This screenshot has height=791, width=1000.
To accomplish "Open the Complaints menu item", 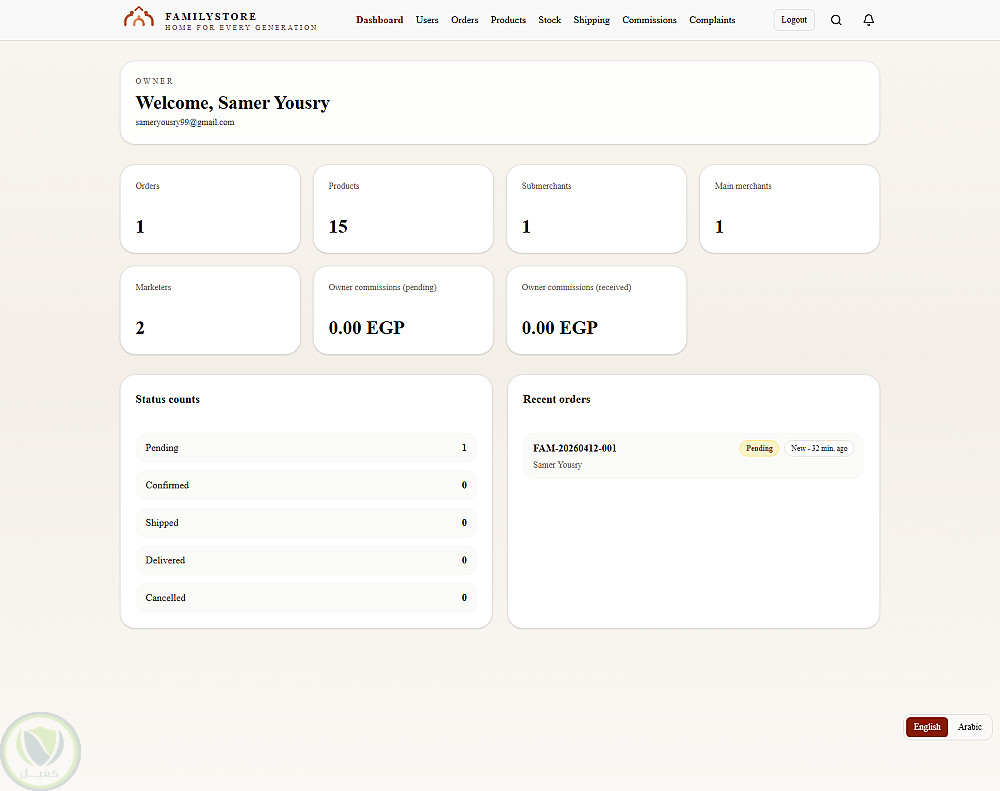I will (x=712, y=20).
